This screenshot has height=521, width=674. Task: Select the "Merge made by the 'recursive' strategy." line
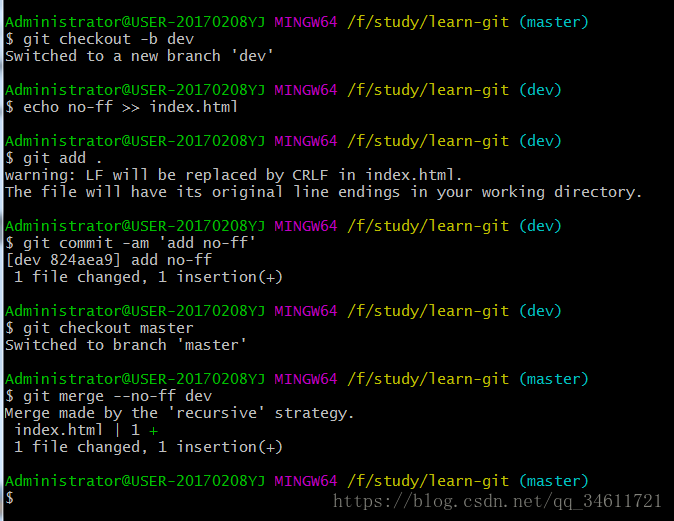[x=179, y=413]
